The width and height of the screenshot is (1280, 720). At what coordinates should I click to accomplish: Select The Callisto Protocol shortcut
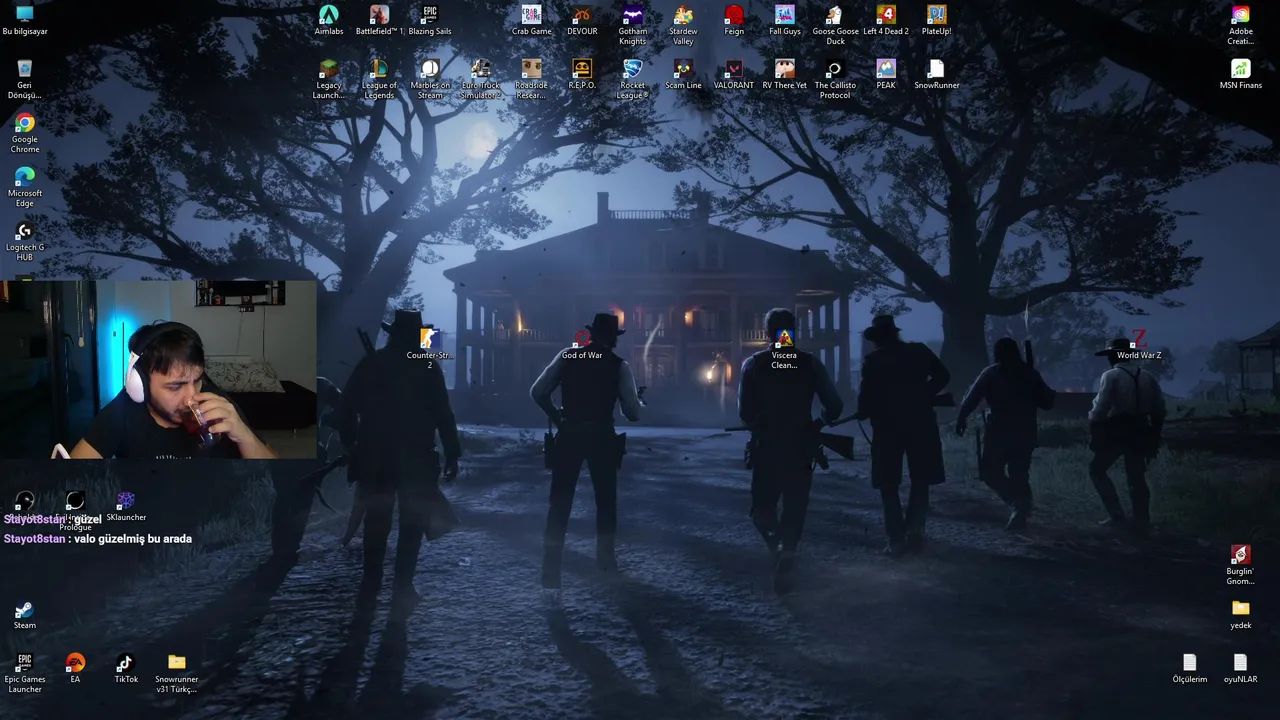click(x=836, y=79)
